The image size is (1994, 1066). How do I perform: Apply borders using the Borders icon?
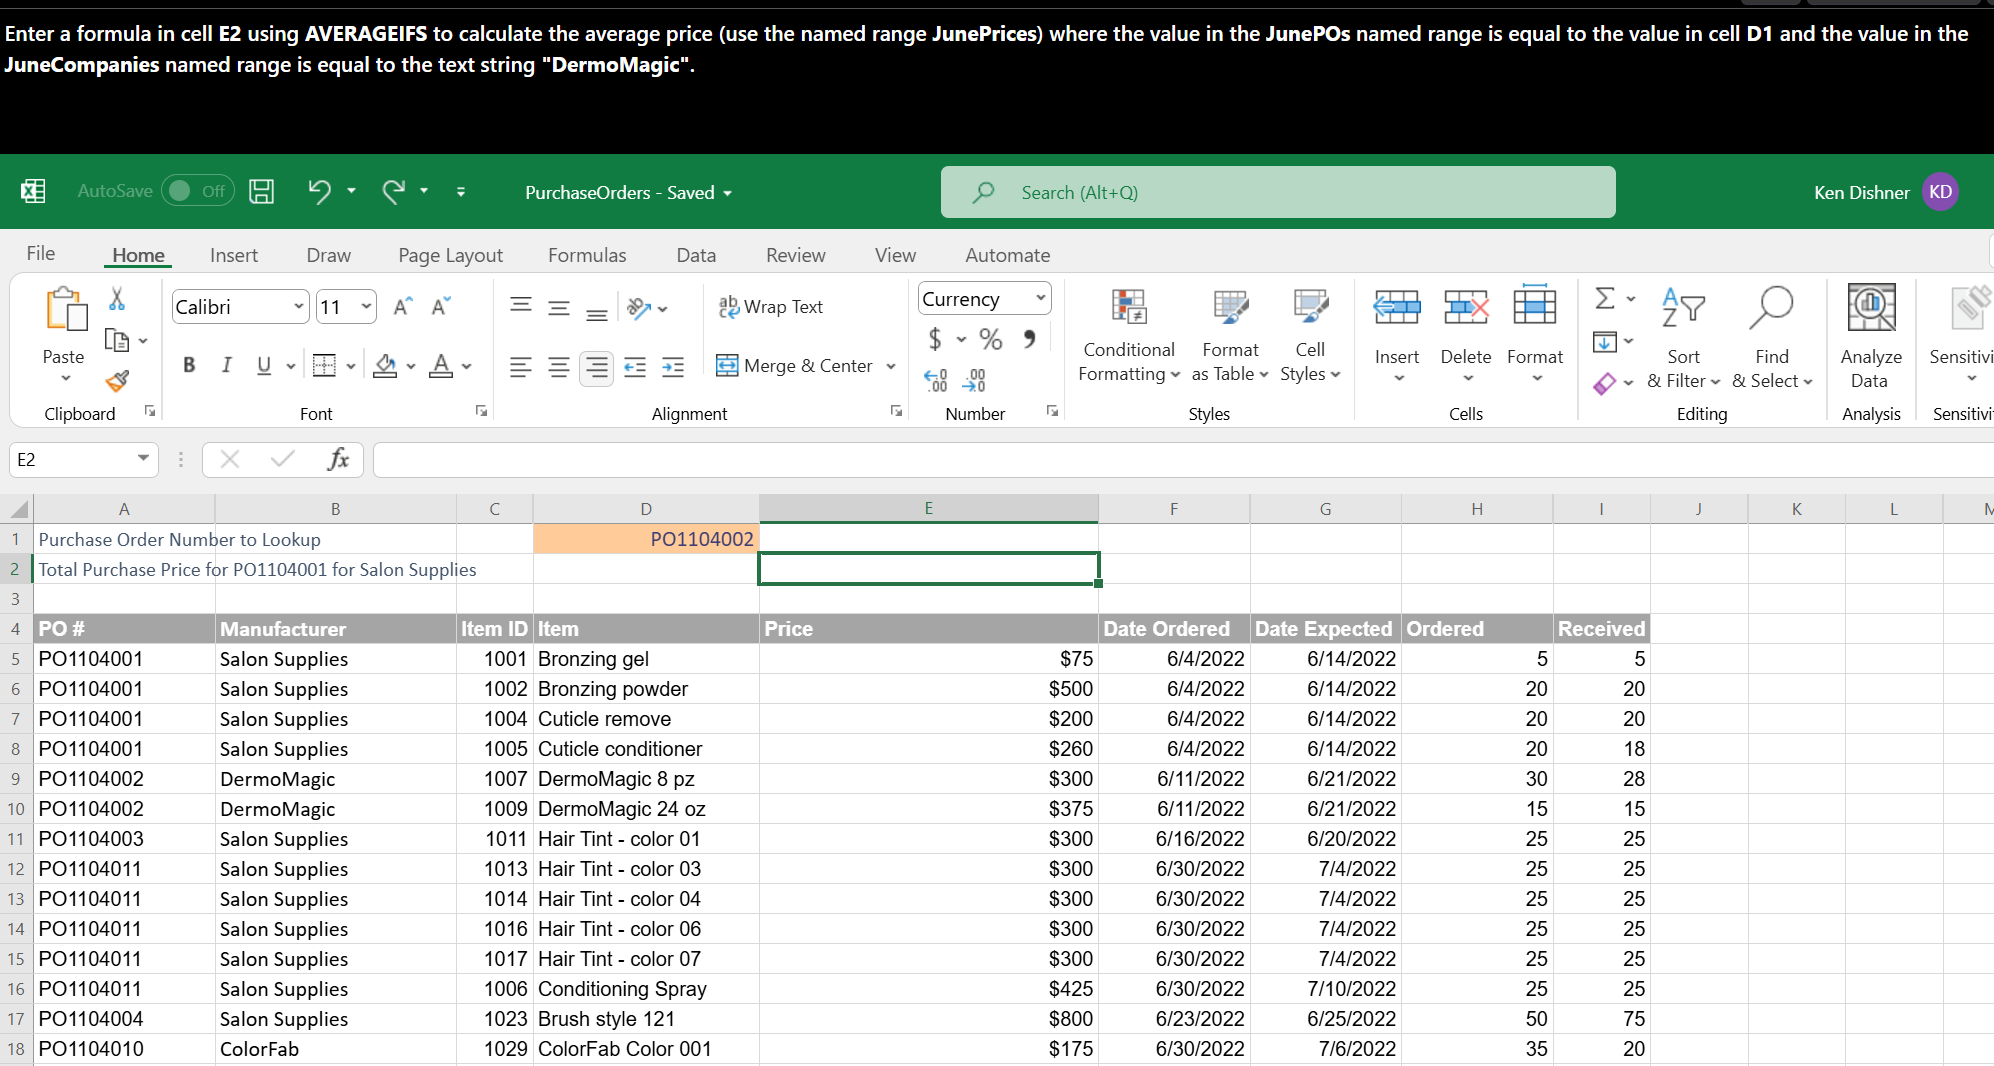(324, 366)
